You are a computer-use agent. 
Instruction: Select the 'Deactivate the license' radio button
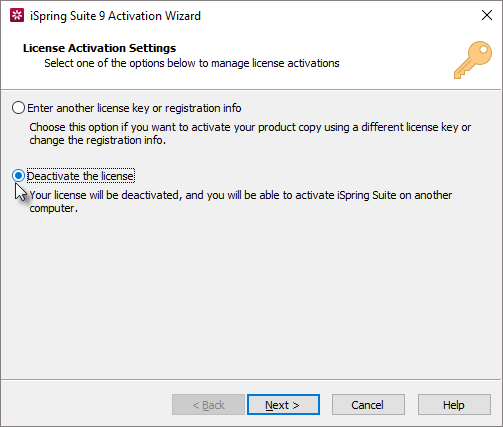click(x=18, y=176)
